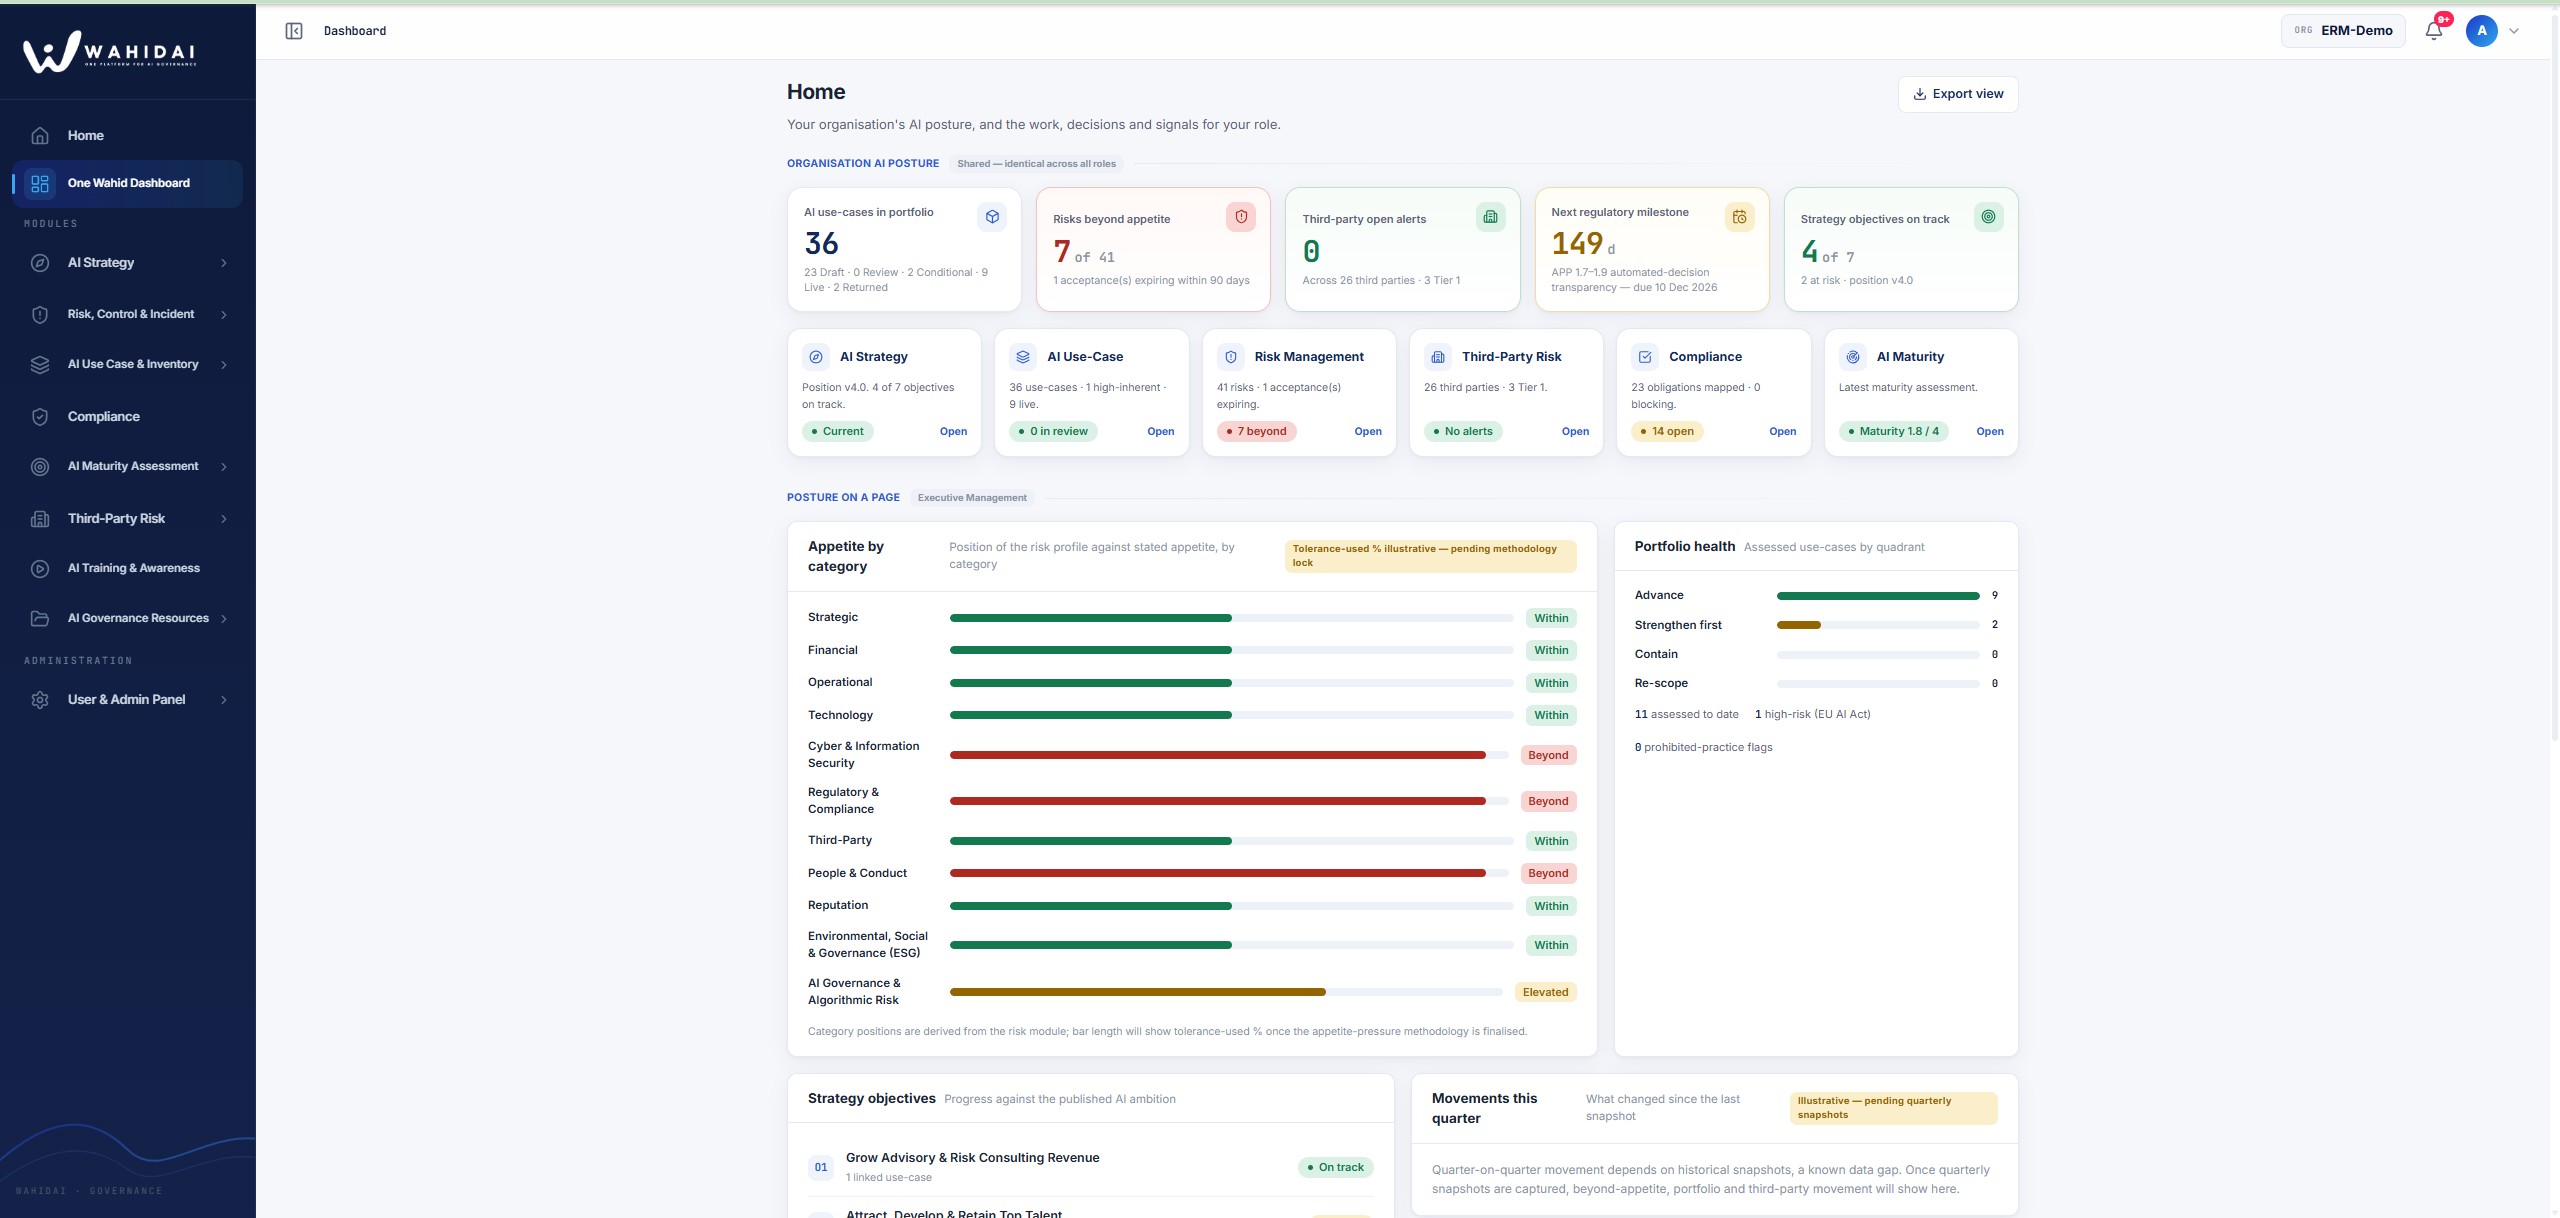Viewport: 2560px width, 1218px height.
Task: Open link on Compliance card
Action: click(1782, 432)
